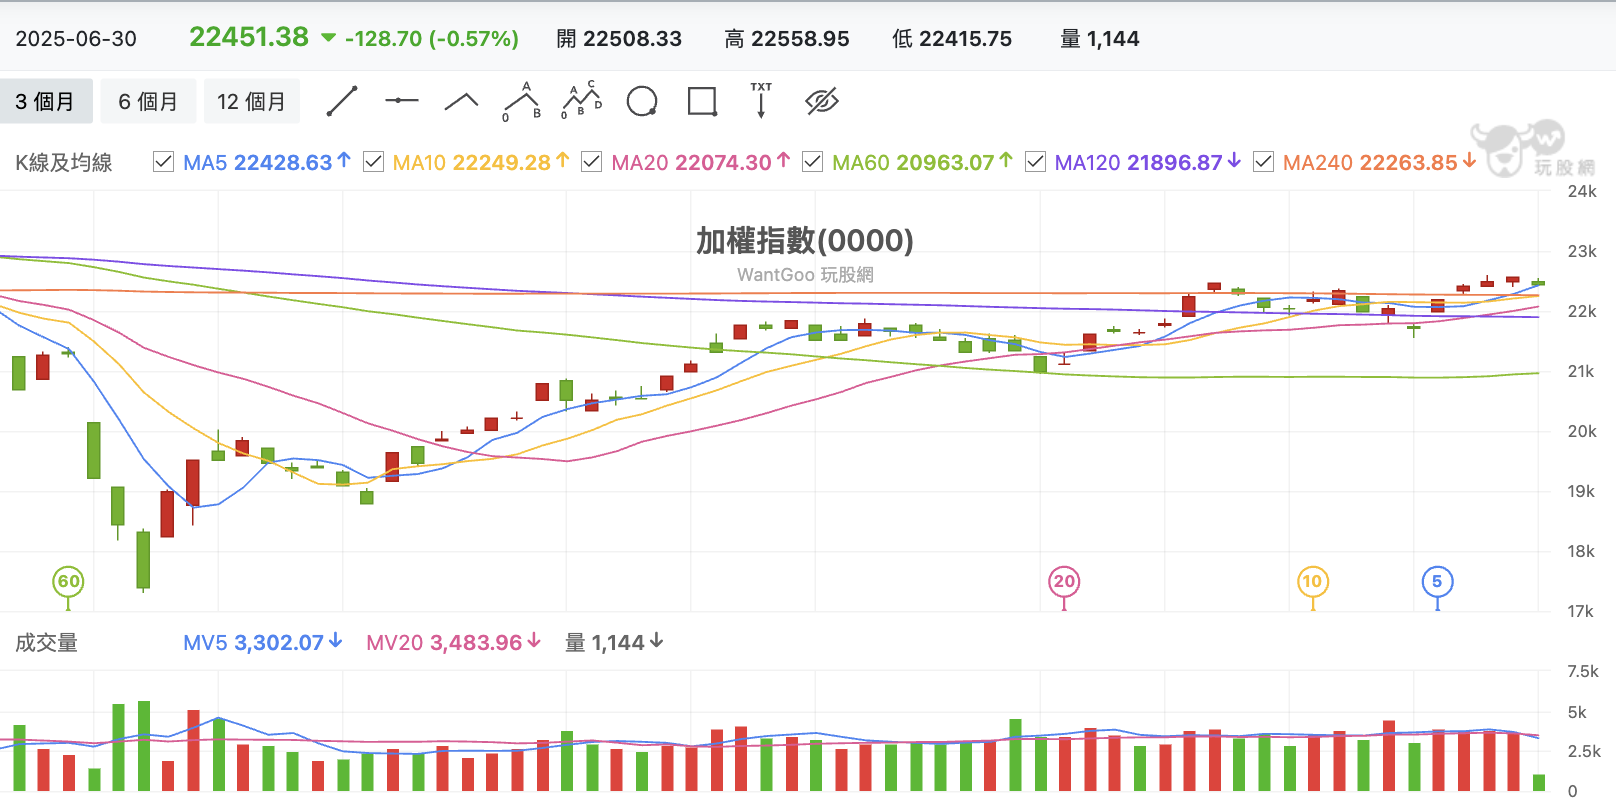The image size is (1616, 808).
Task: Toggle hide drawings eye icon
Action: pos(822,101)
